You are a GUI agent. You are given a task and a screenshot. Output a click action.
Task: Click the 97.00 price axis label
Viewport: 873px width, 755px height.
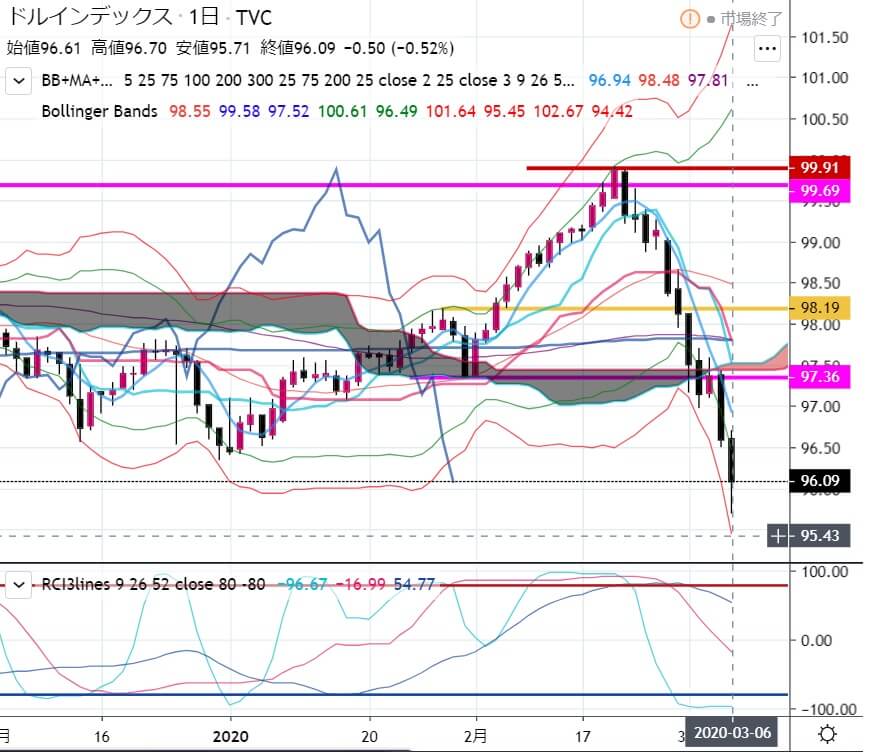click(x=821, y=407)
